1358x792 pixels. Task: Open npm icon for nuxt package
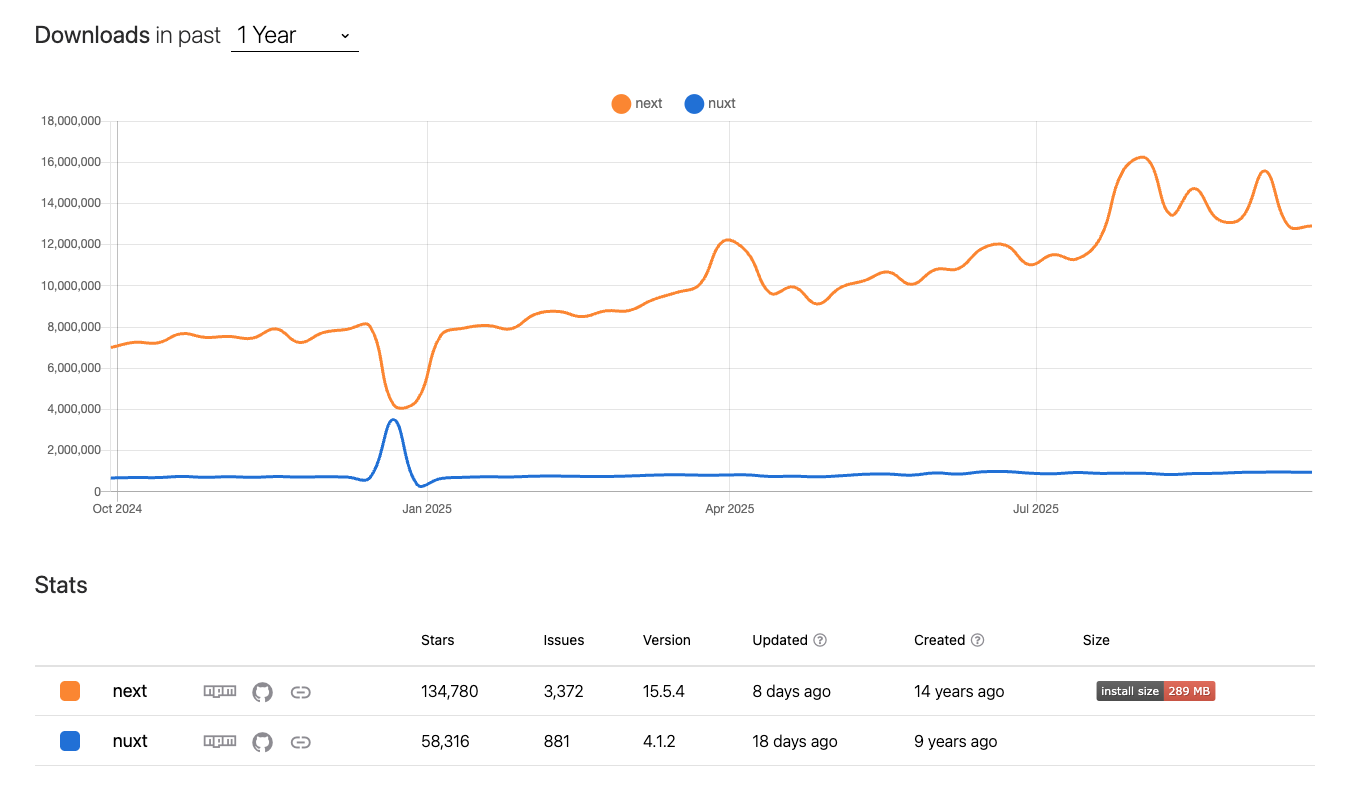coord(220,741)
